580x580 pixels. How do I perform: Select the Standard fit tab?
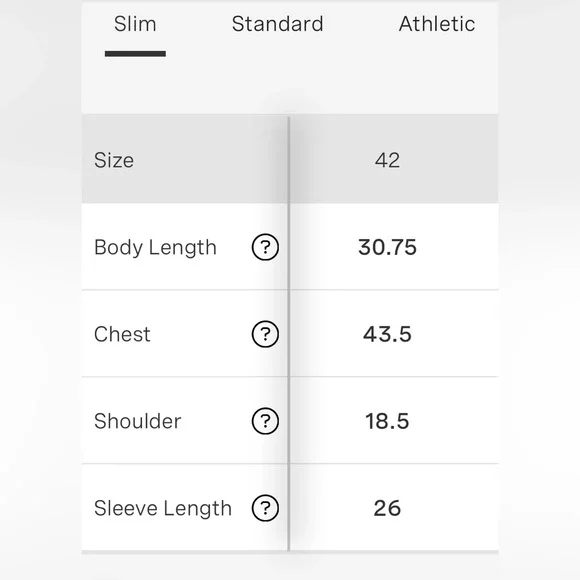pyautogui.click(x=277, y=24)
